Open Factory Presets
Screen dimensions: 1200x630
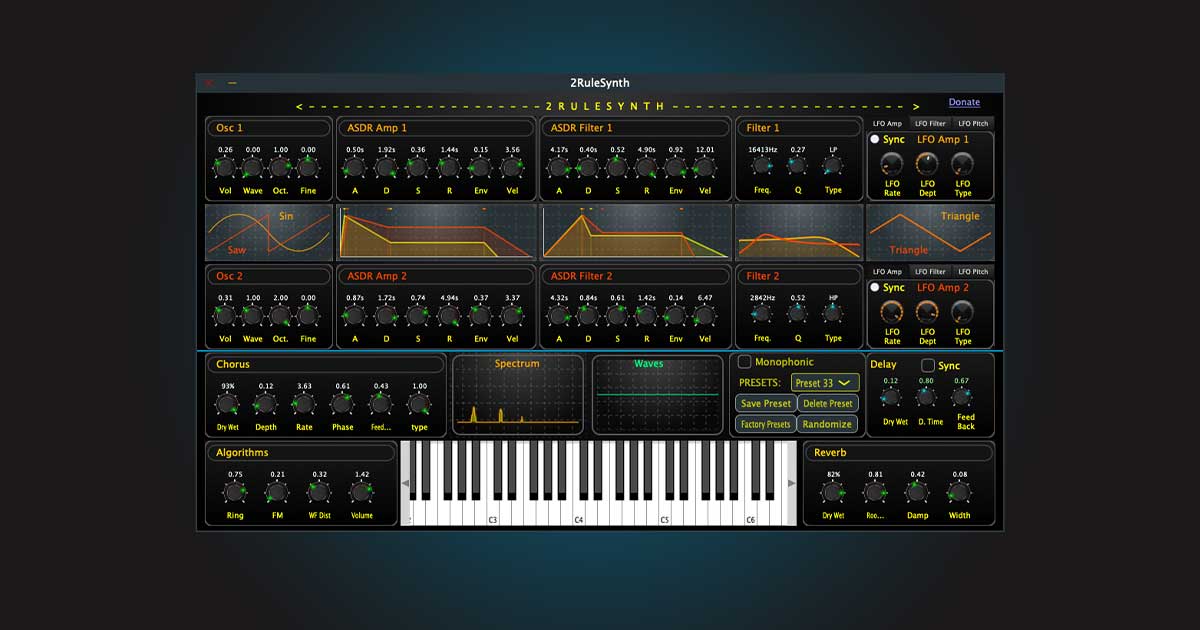[x=766, y=424]
